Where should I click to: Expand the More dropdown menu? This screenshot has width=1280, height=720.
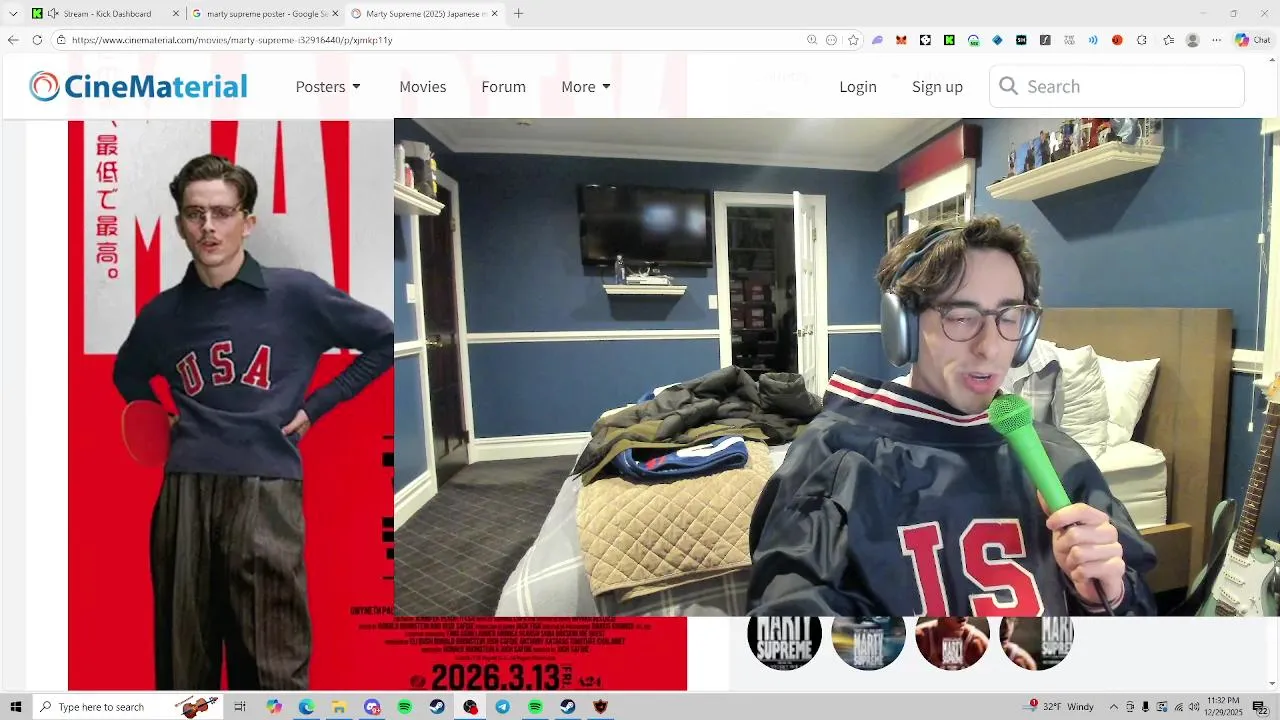coord(586,86)
